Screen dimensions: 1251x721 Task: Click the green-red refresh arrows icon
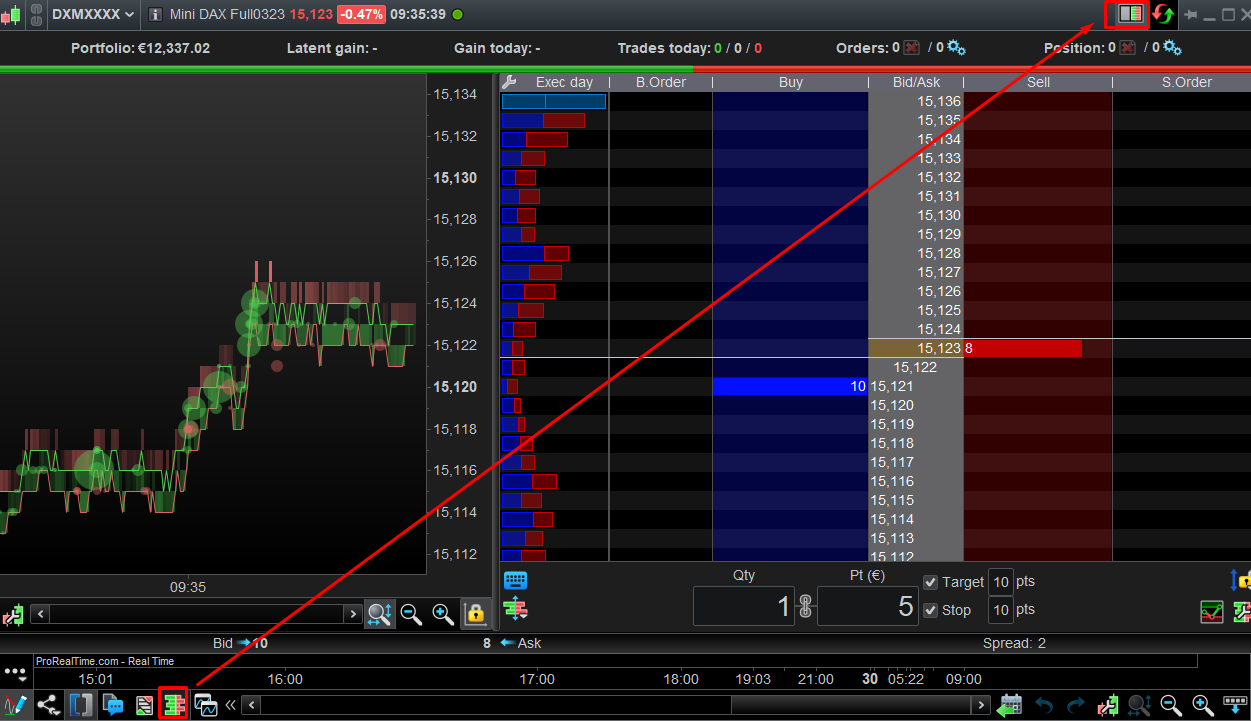coord(1162,14)
